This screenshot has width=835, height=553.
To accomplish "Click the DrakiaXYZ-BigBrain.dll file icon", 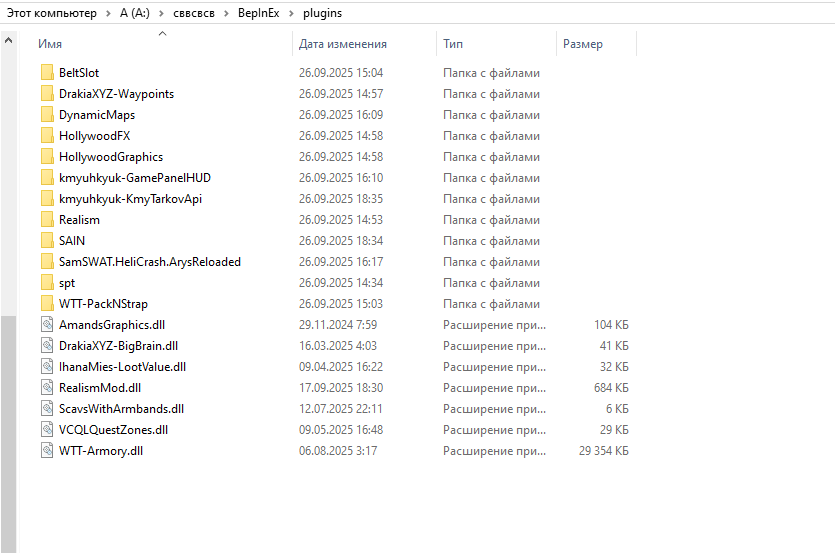I will click(47, 346).
